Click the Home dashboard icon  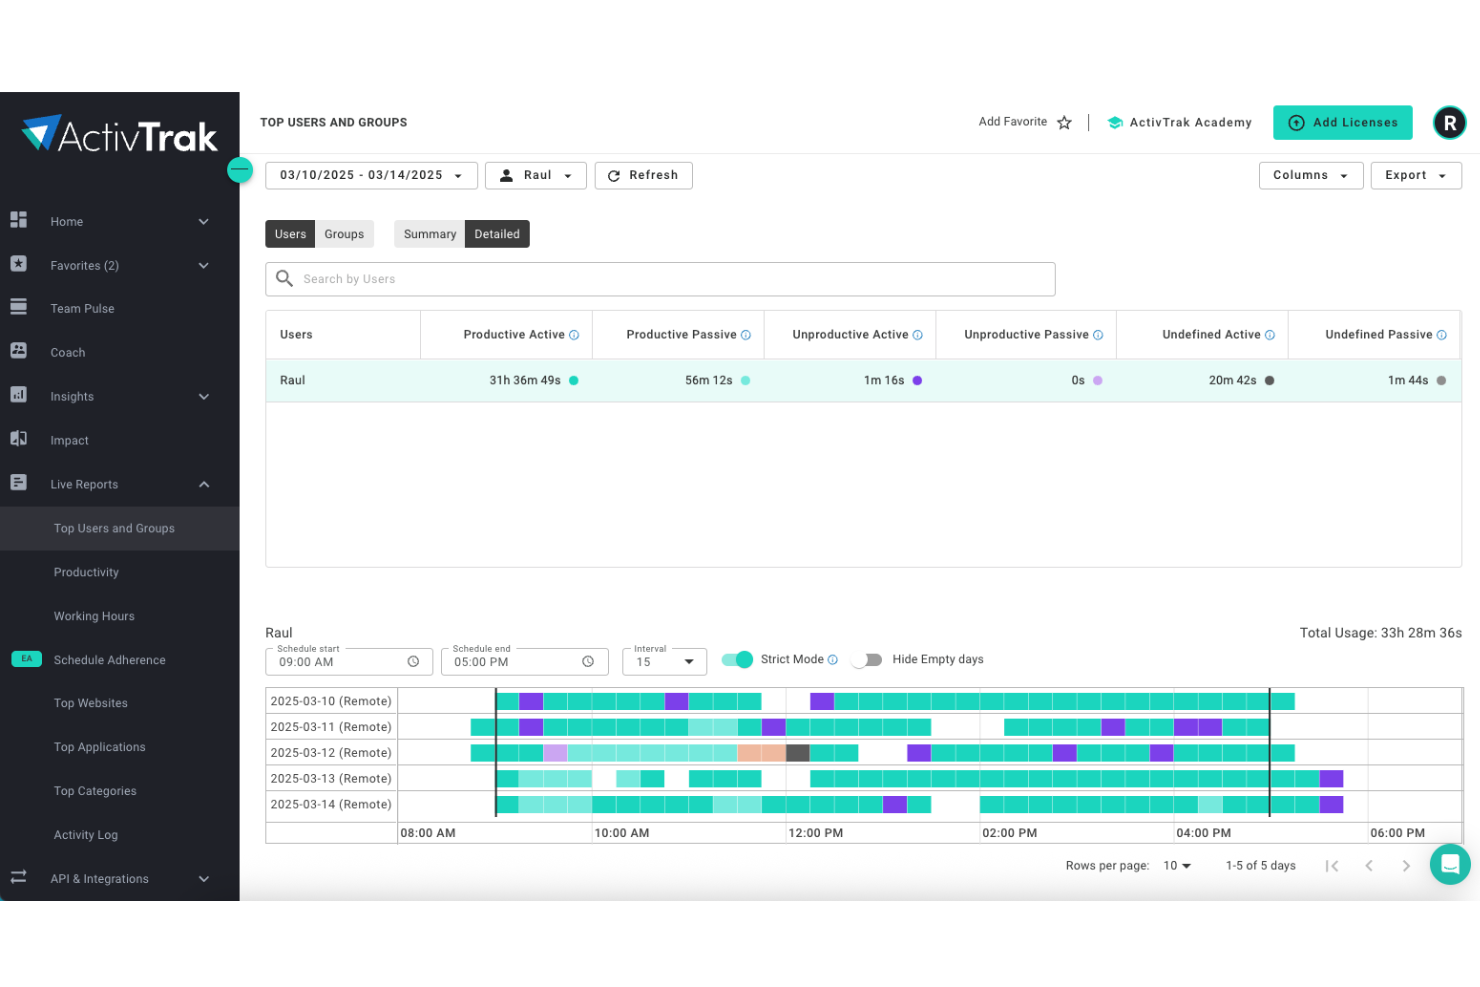(x=18, y=220)
